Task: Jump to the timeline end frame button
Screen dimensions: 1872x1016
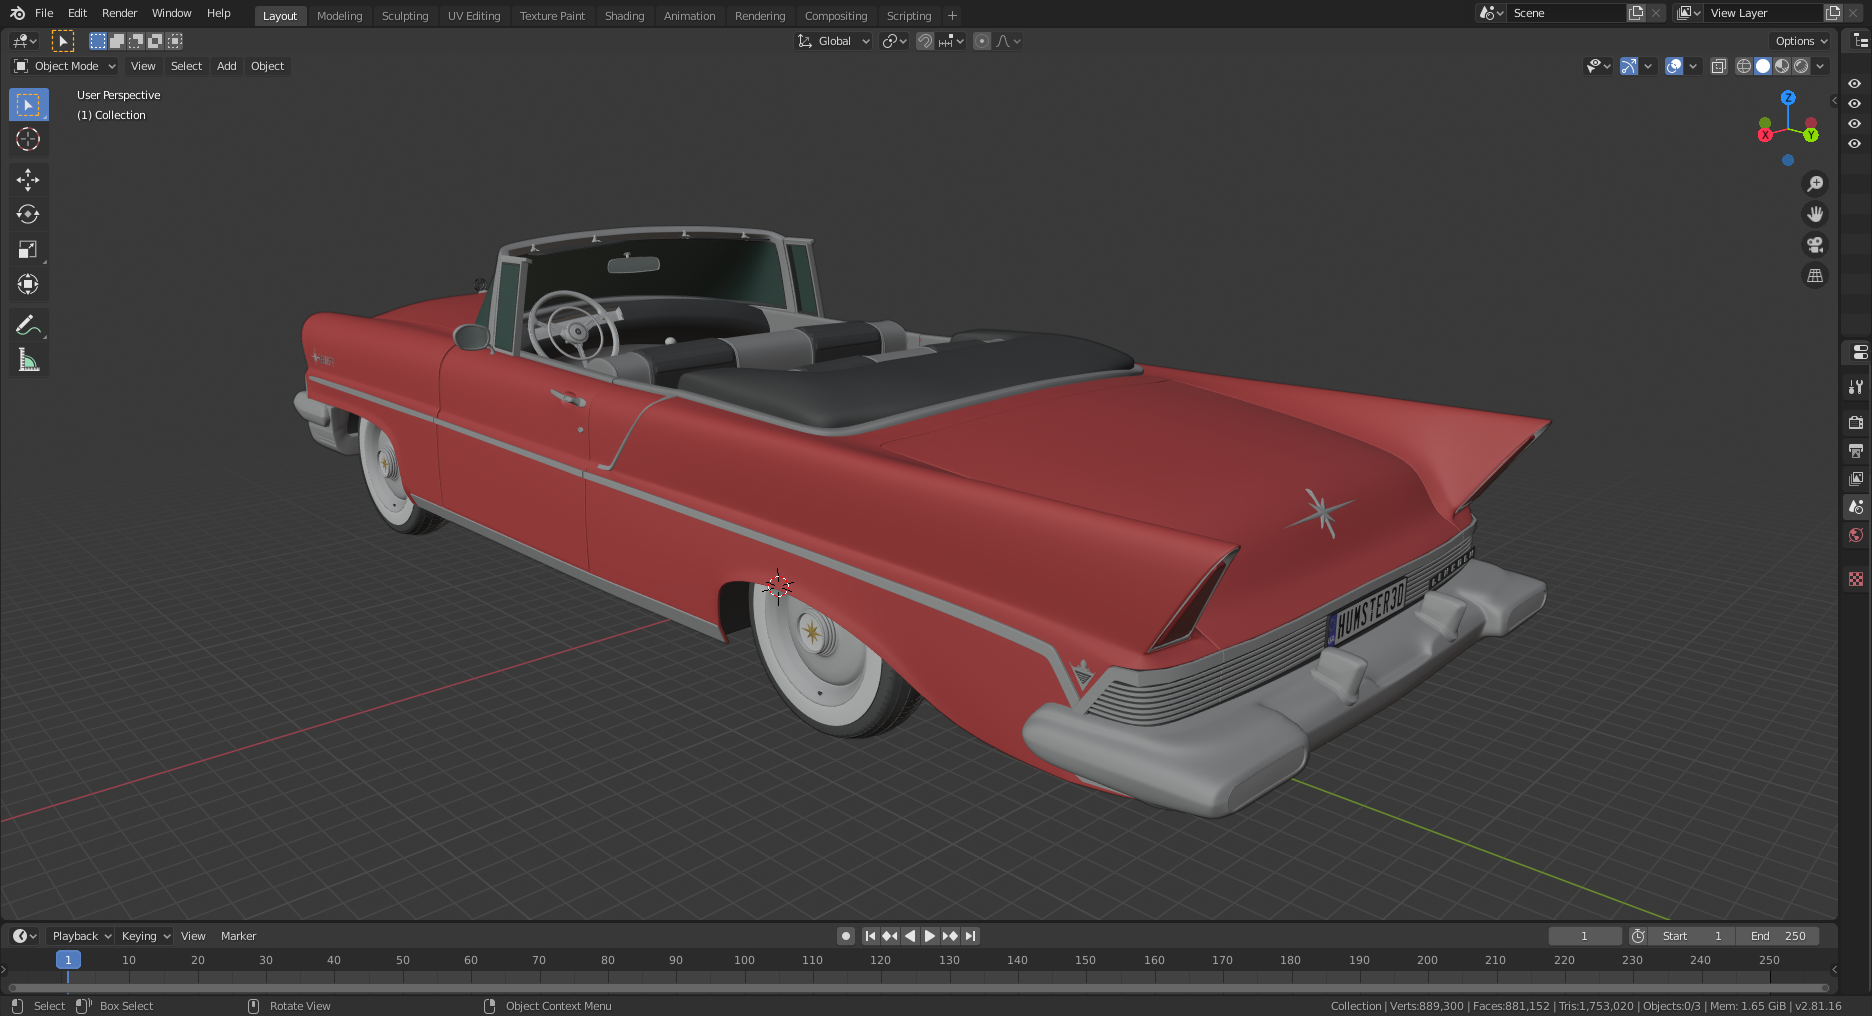Action: pos(970,936)
